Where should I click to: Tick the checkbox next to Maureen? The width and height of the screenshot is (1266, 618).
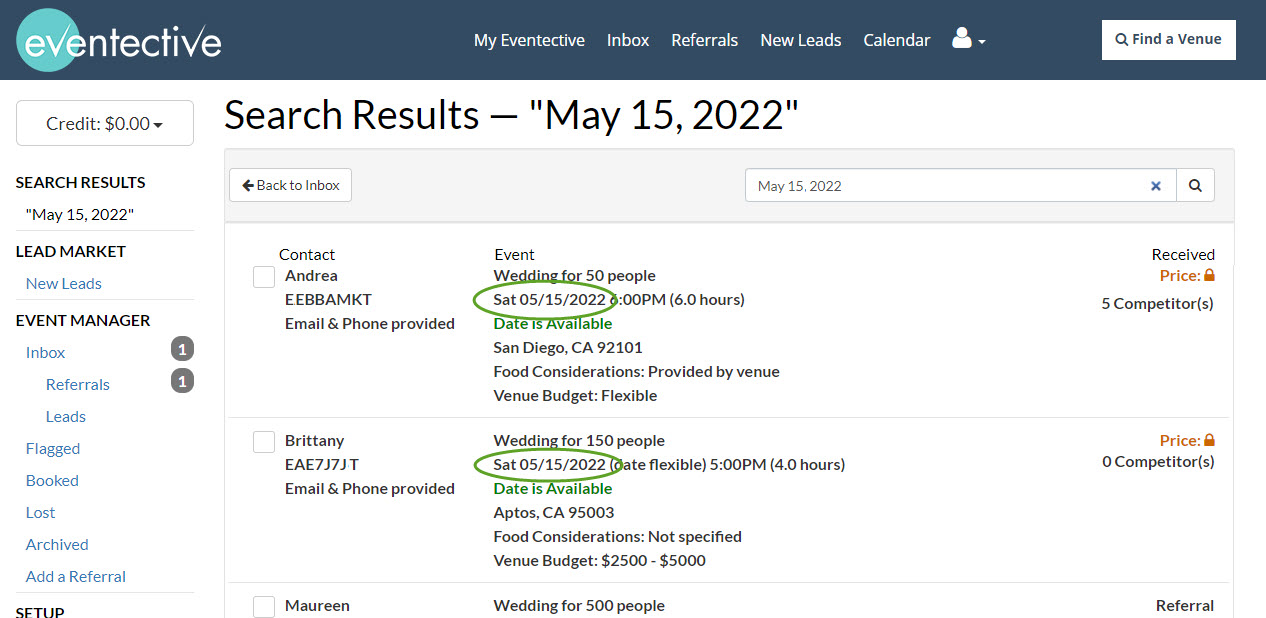[x=264, y=606]
